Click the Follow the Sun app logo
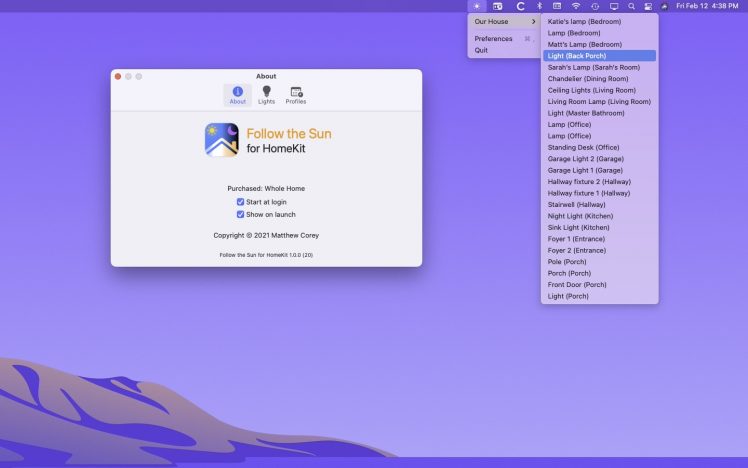Image resolution: width=748 pixels, height=468 pixels. (x=221, y=140)
